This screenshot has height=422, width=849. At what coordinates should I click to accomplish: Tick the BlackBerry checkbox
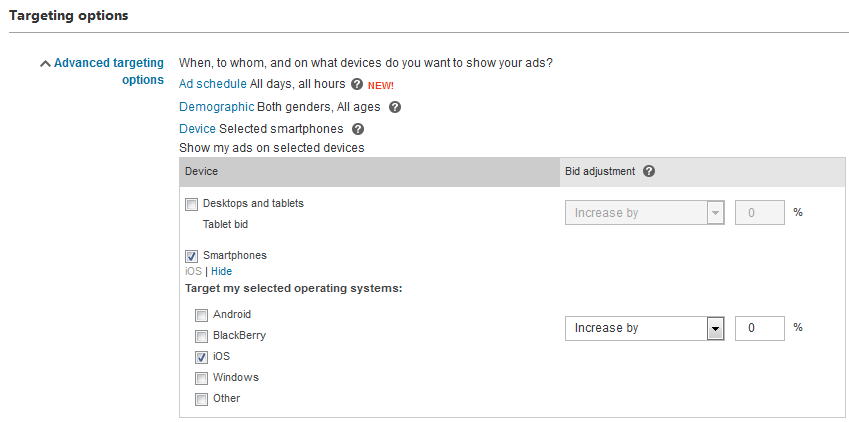[201, 336]
